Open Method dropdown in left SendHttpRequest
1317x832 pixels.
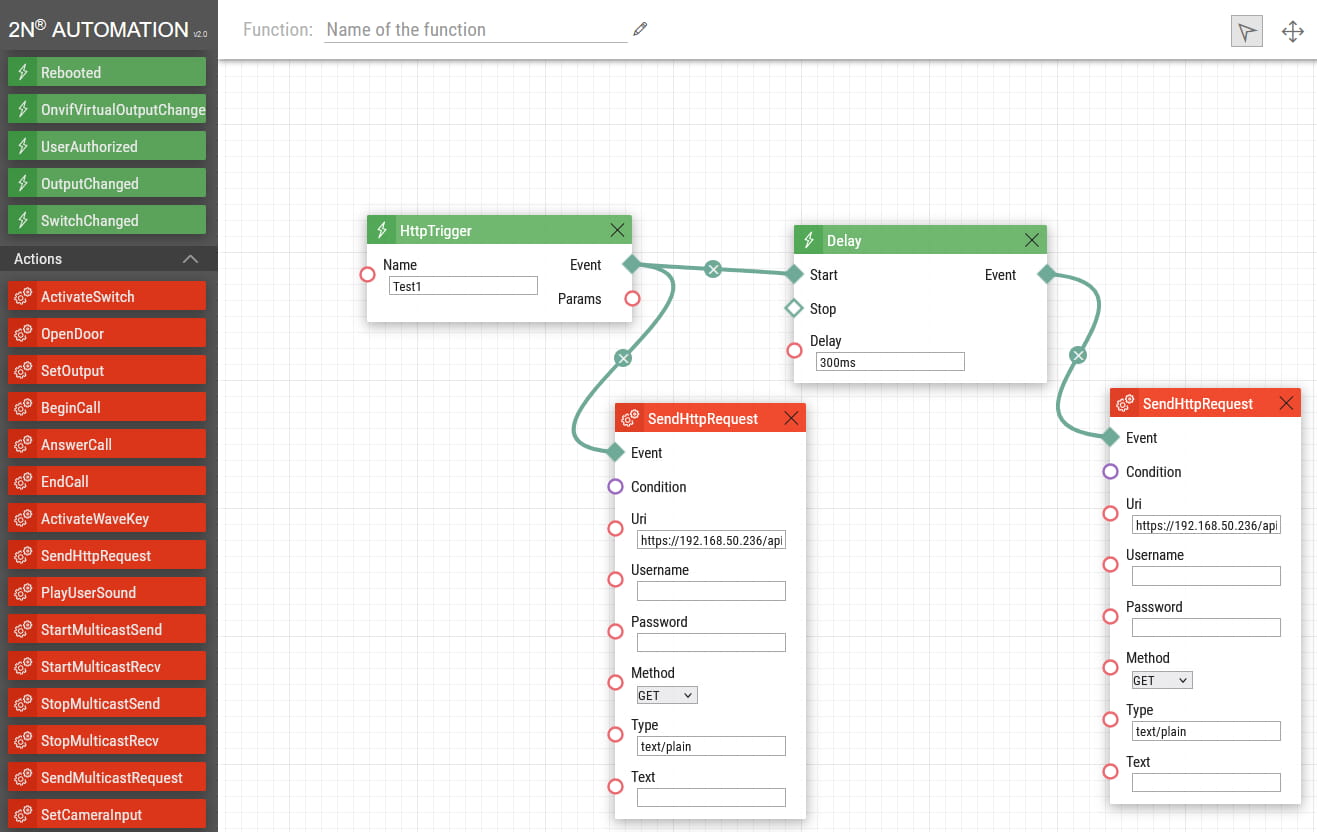click(x=667, y=695)
